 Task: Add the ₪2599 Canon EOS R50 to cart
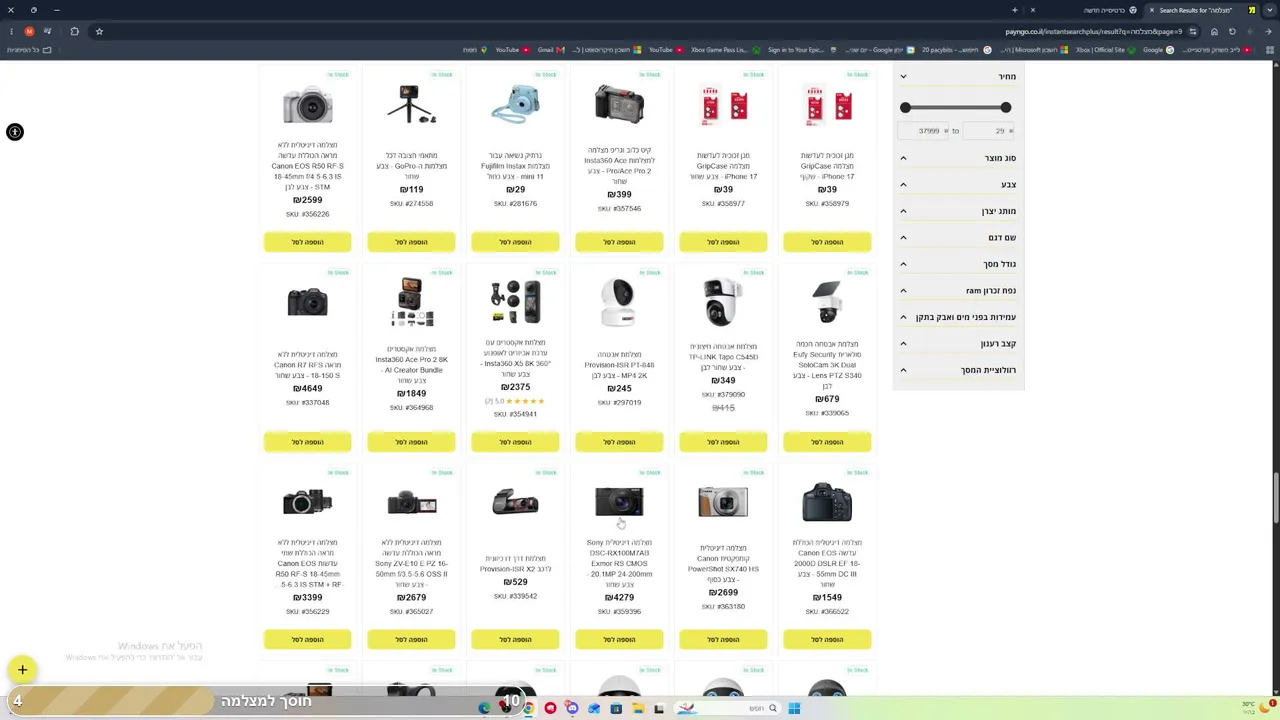click(x=307, y=242)
